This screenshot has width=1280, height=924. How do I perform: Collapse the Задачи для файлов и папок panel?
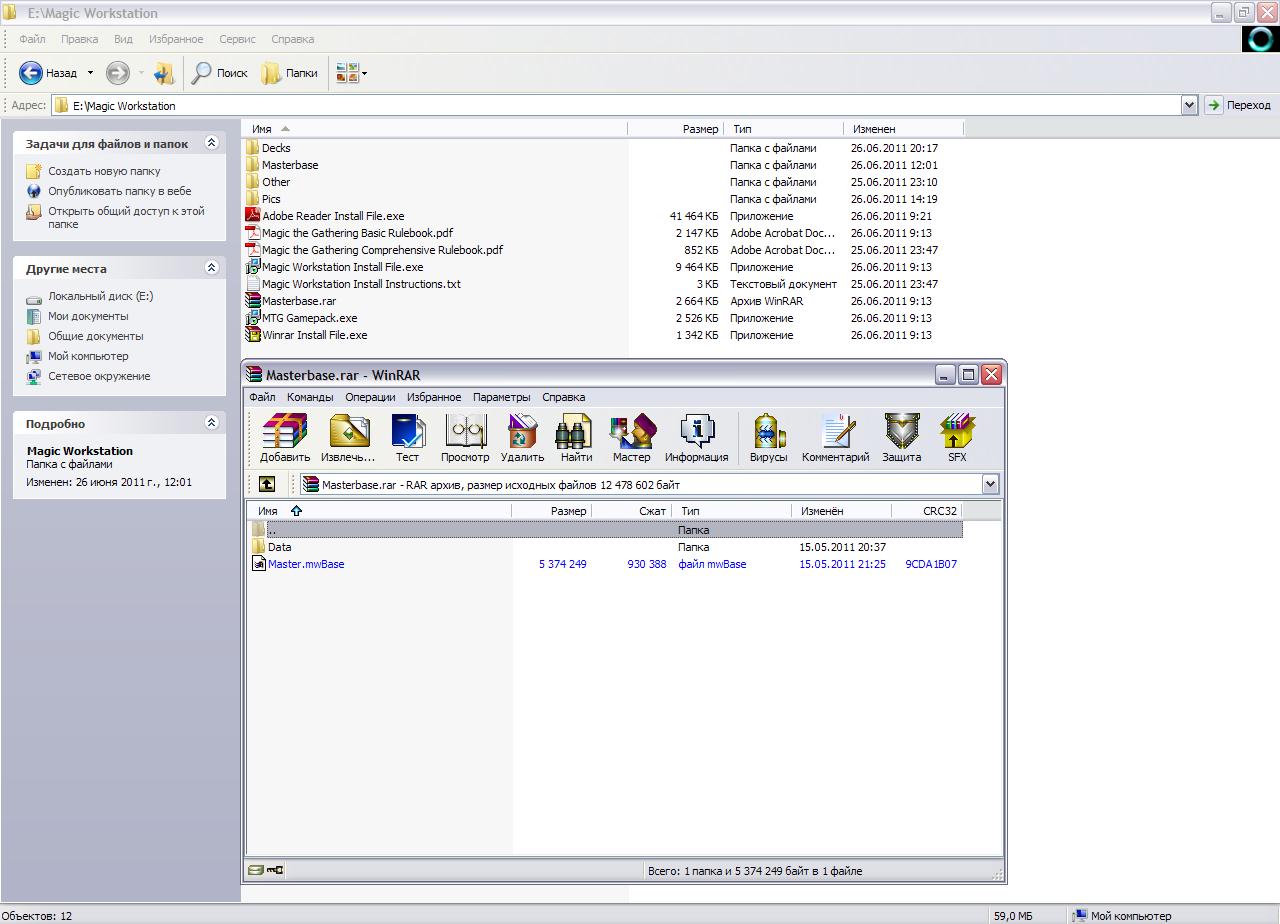[211, 143]
